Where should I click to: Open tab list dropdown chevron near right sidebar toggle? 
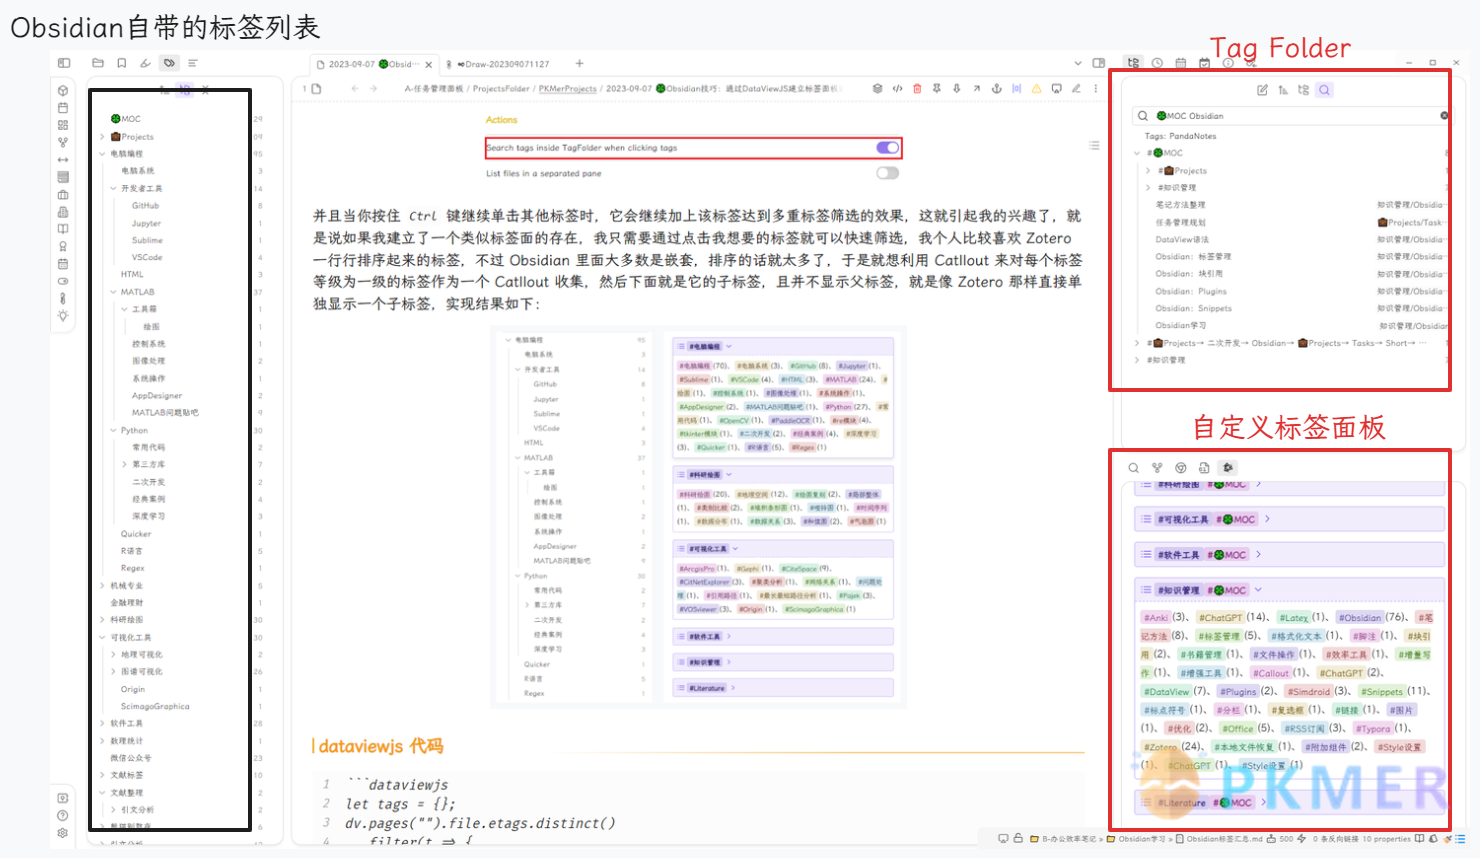[x=1077, y=63]
